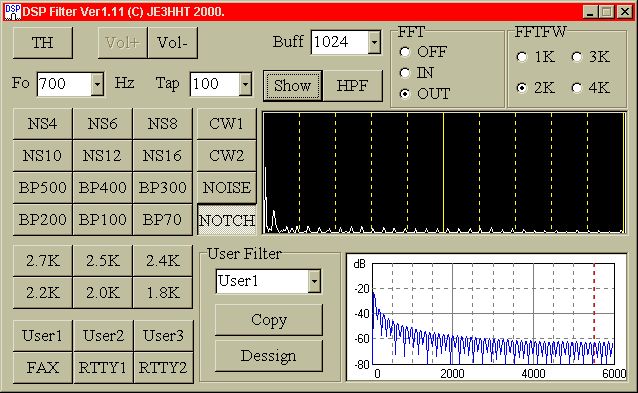Image resolution: width=638 pixels, height=393 pixels.
Task: Choose the BP70 bandpass filter
Action: coord(162,220)
